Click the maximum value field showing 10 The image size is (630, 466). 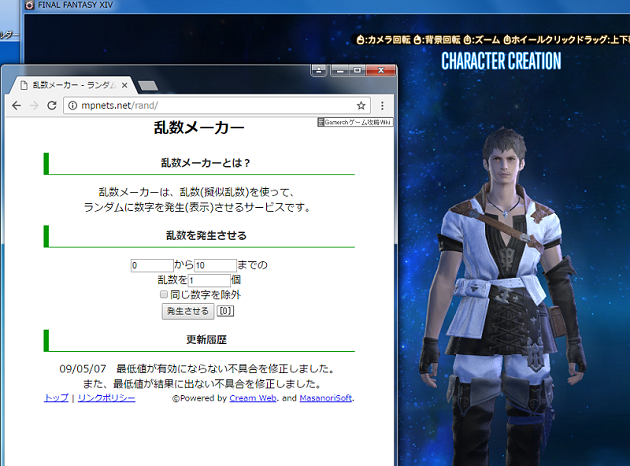215,266
